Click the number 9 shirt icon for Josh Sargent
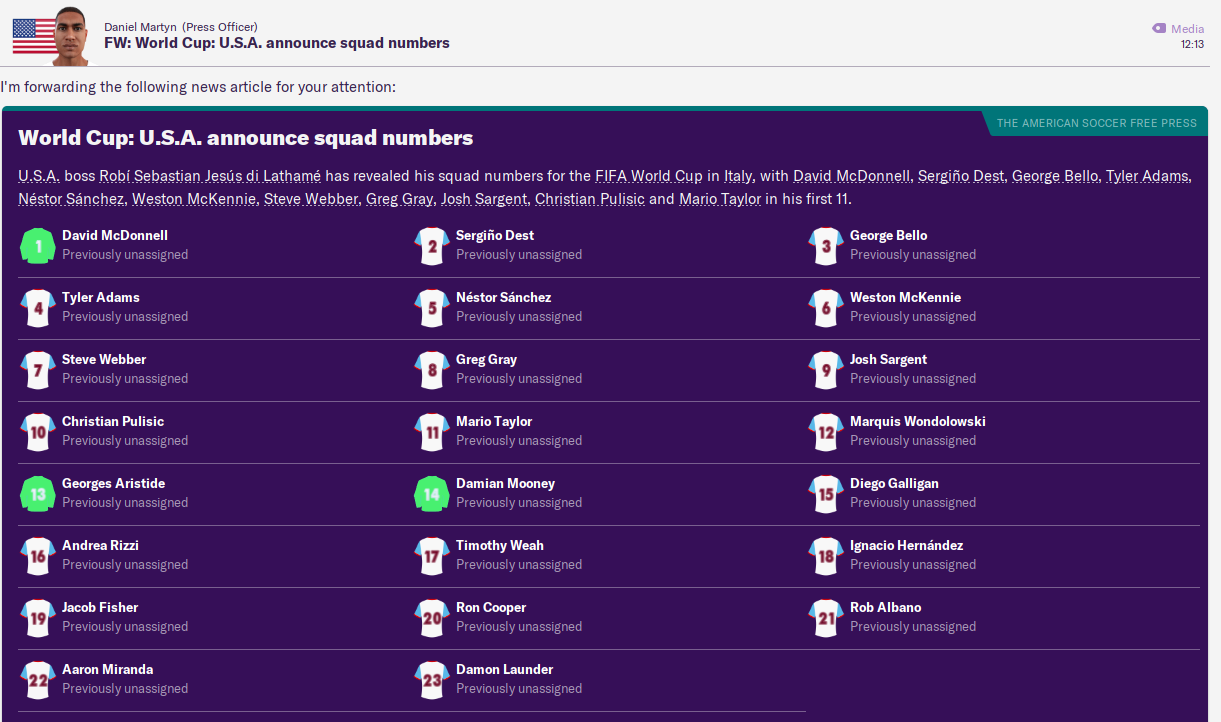1221x722 pixels. (826, 370)
